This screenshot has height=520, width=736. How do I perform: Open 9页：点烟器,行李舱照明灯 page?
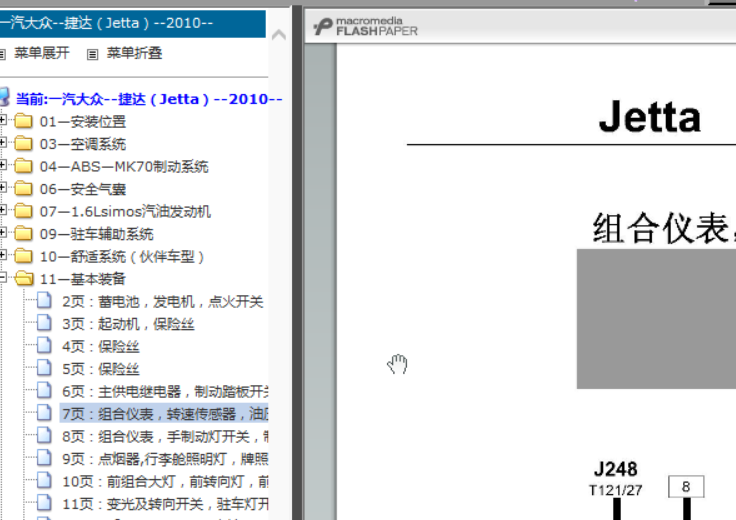(165, 459)
